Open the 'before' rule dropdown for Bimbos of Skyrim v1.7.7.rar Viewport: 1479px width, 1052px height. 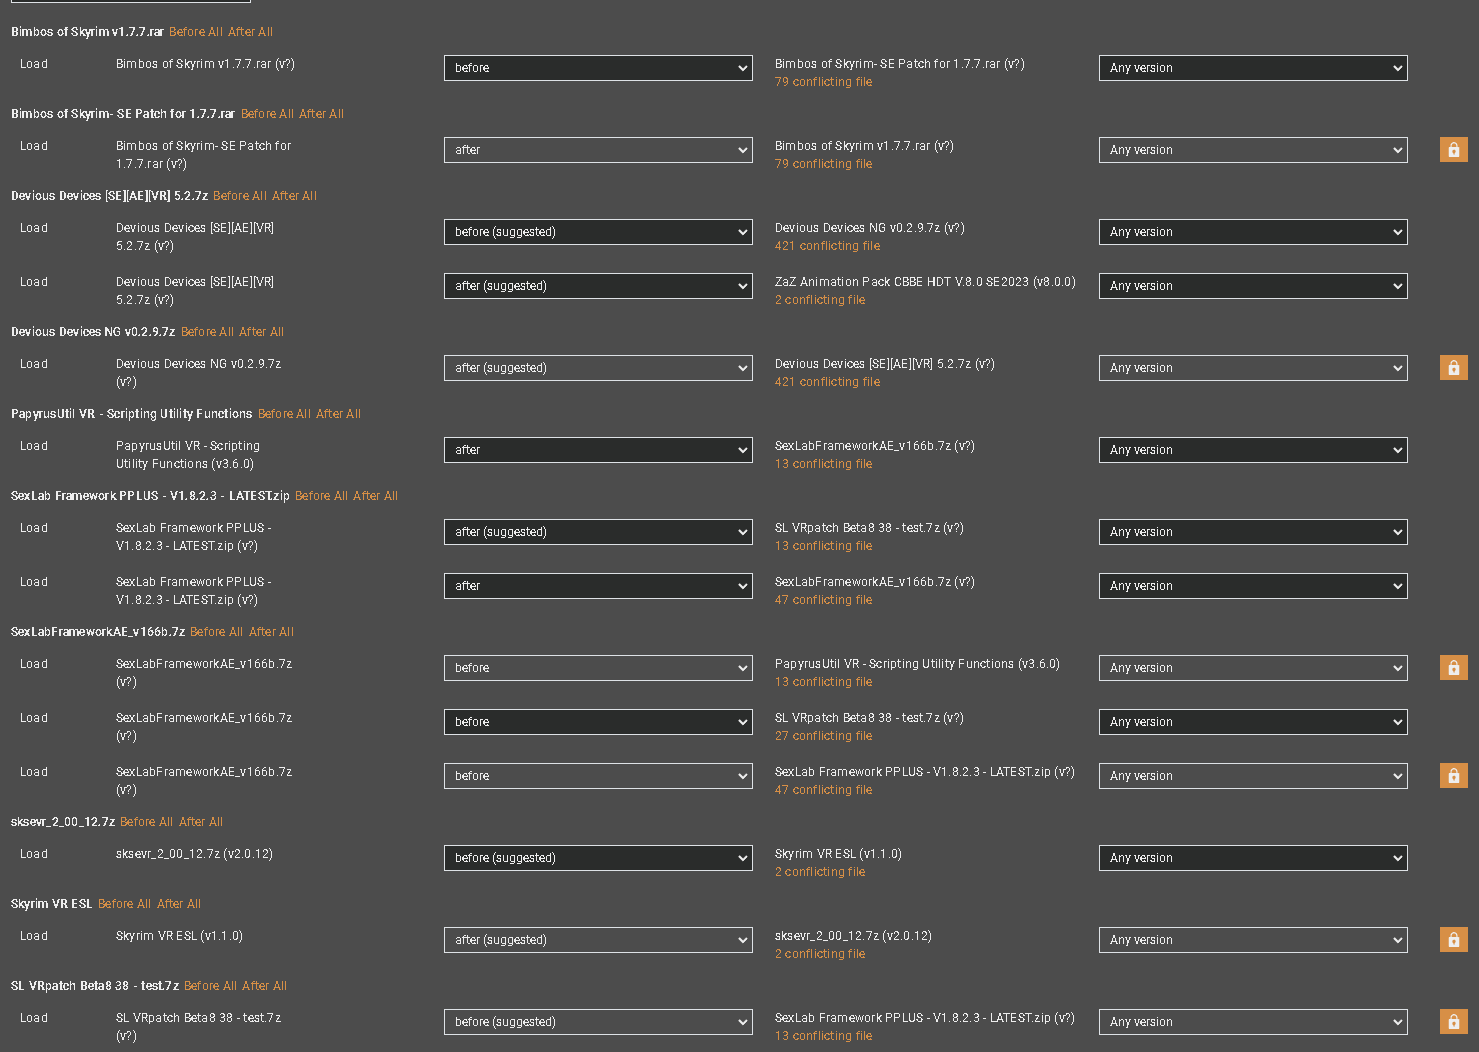[598, 68]
